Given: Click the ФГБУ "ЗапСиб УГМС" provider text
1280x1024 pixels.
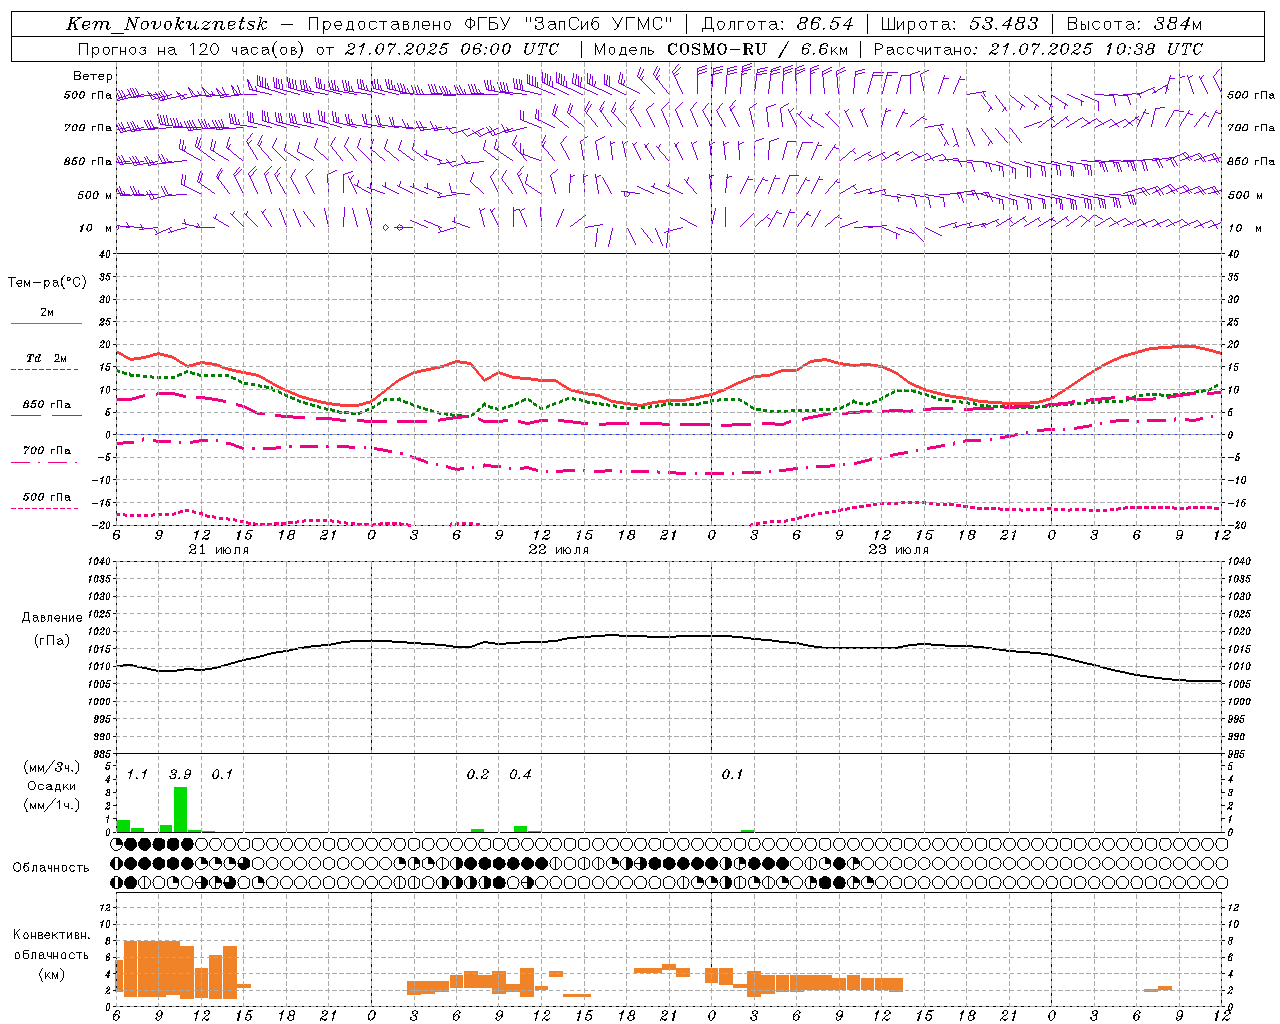Looking at the screenshot, I should 570,24.
